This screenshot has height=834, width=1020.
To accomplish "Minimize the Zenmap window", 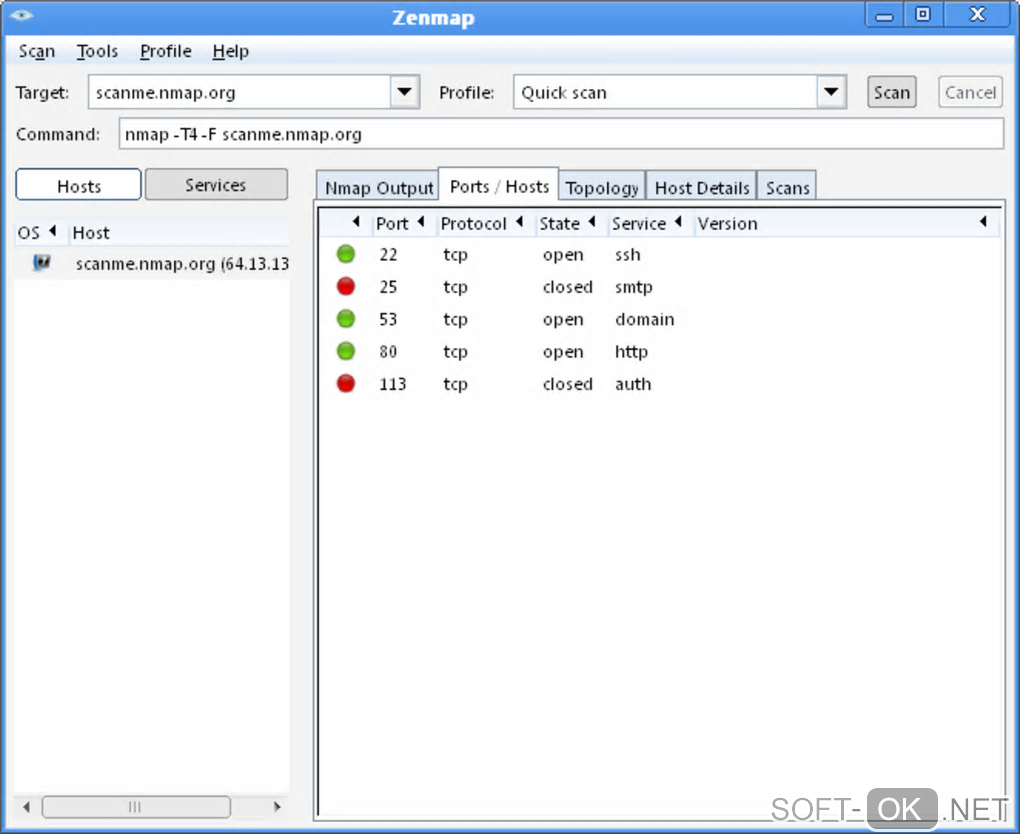I will (884, 15).
